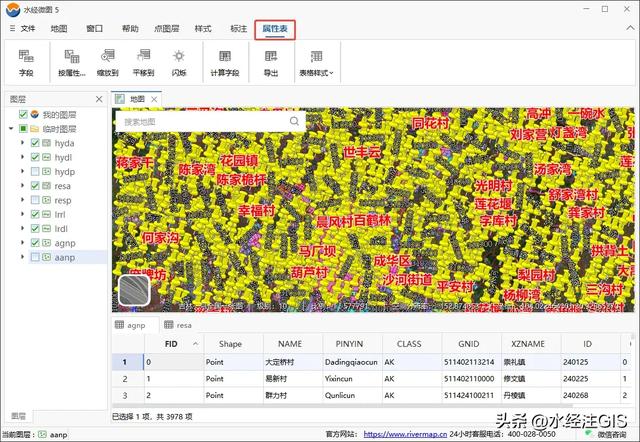Expand the lrrl layer node
Viewport: 640px width, 442px height.
(x=22, y=214)
